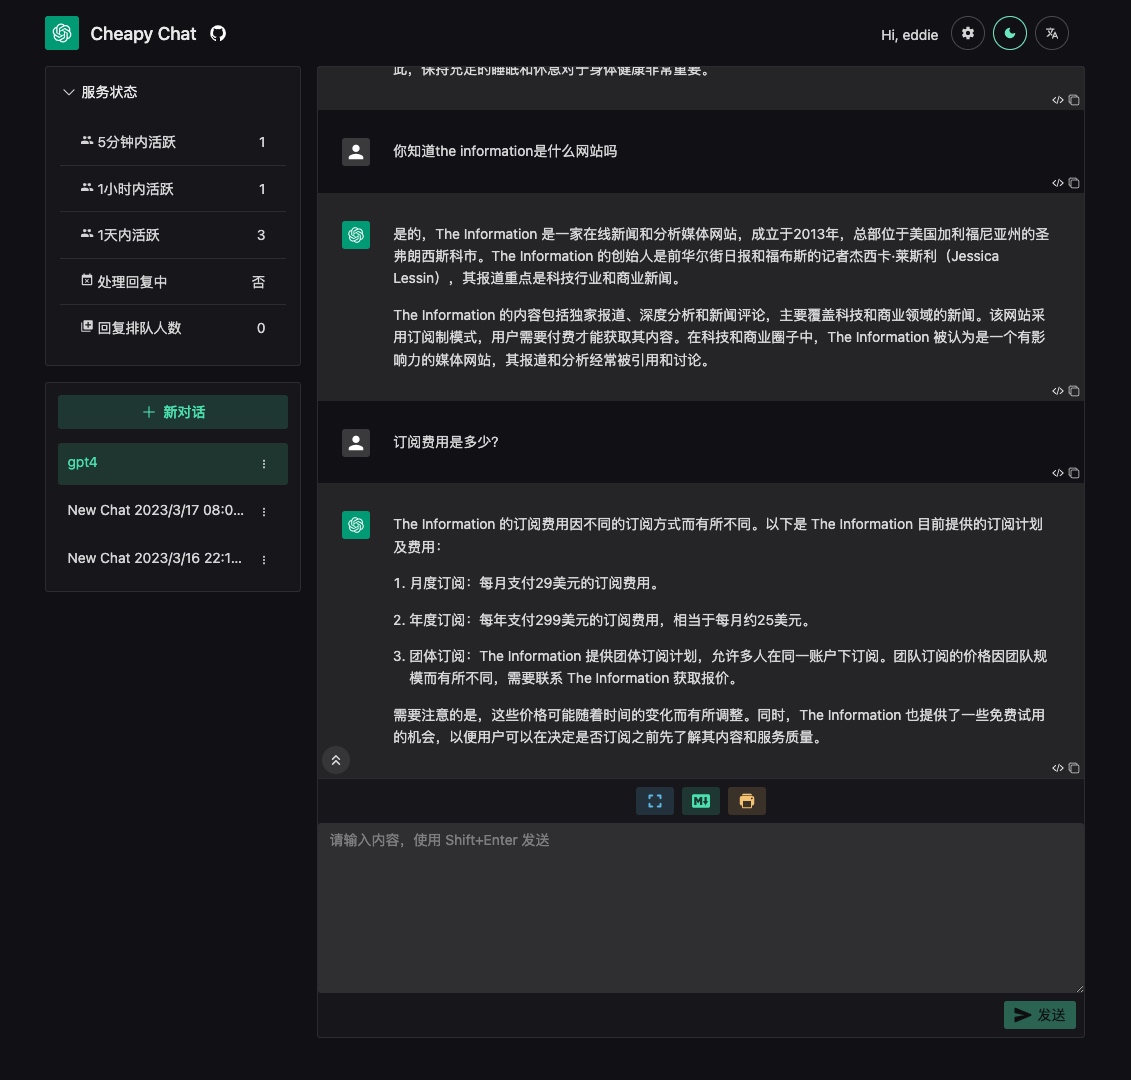Screen dimensions: 1131x1080
Task: Click the Cheapy Chat title text
Action: click(x=143, y=34)
